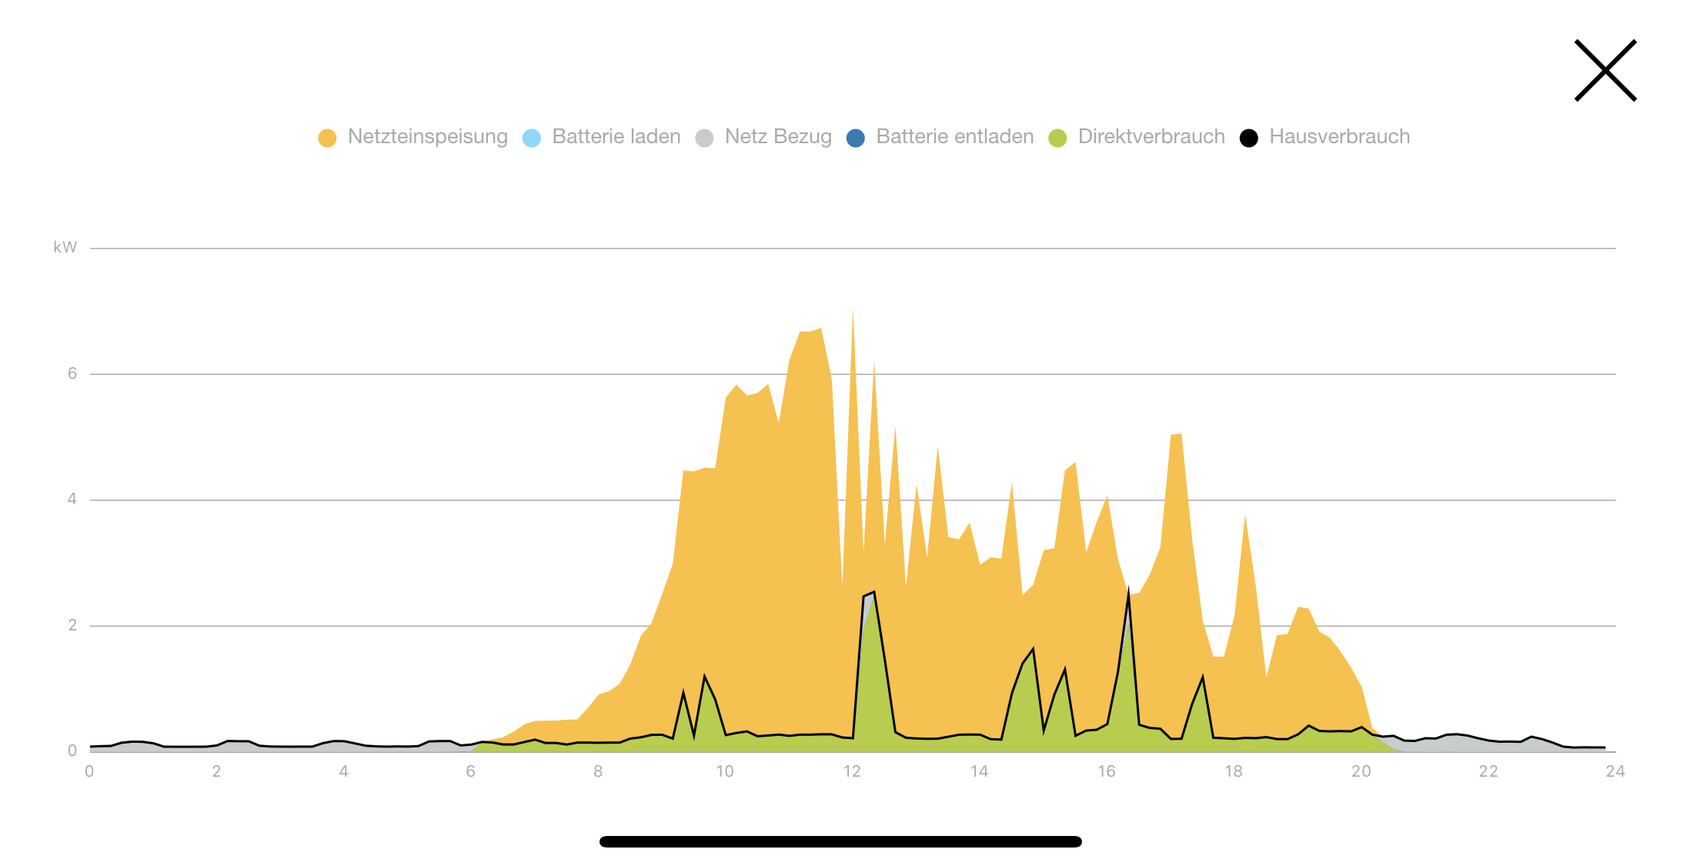1700x866 pixels.
Task: Click the Hausverbrauch line peak just after 12
Action: click(874, 593)
